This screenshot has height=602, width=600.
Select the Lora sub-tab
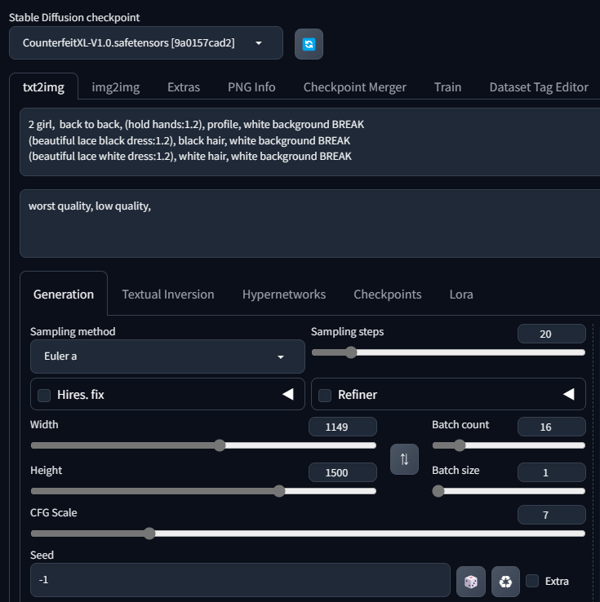(x=461, y=294)
